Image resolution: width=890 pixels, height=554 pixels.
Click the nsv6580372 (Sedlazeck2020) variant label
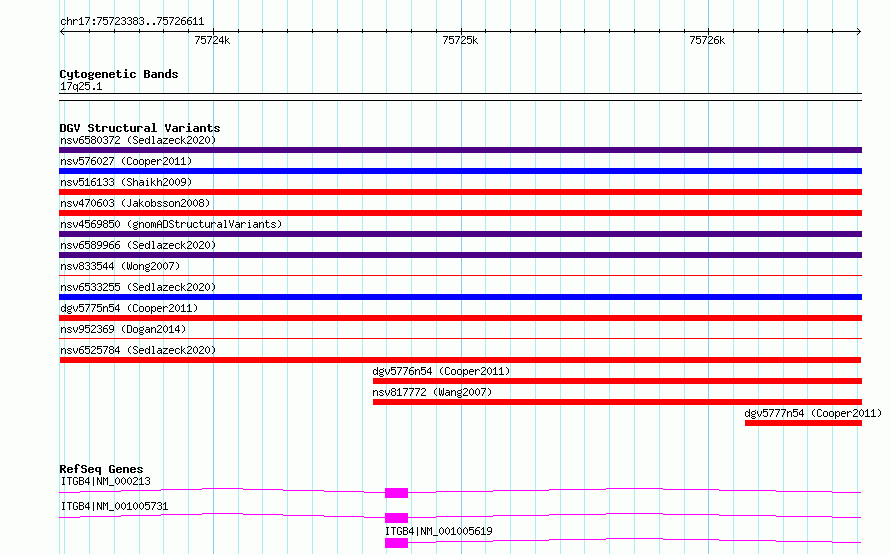coord(138,140)
